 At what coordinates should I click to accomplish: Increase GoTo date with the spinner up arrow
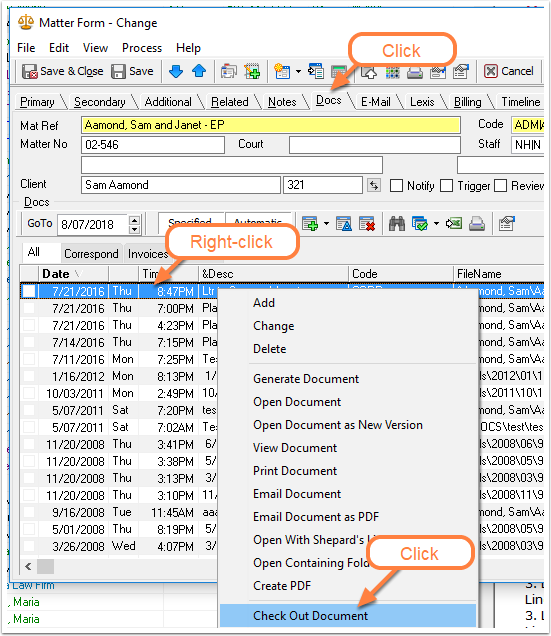[x=134, y=220]
